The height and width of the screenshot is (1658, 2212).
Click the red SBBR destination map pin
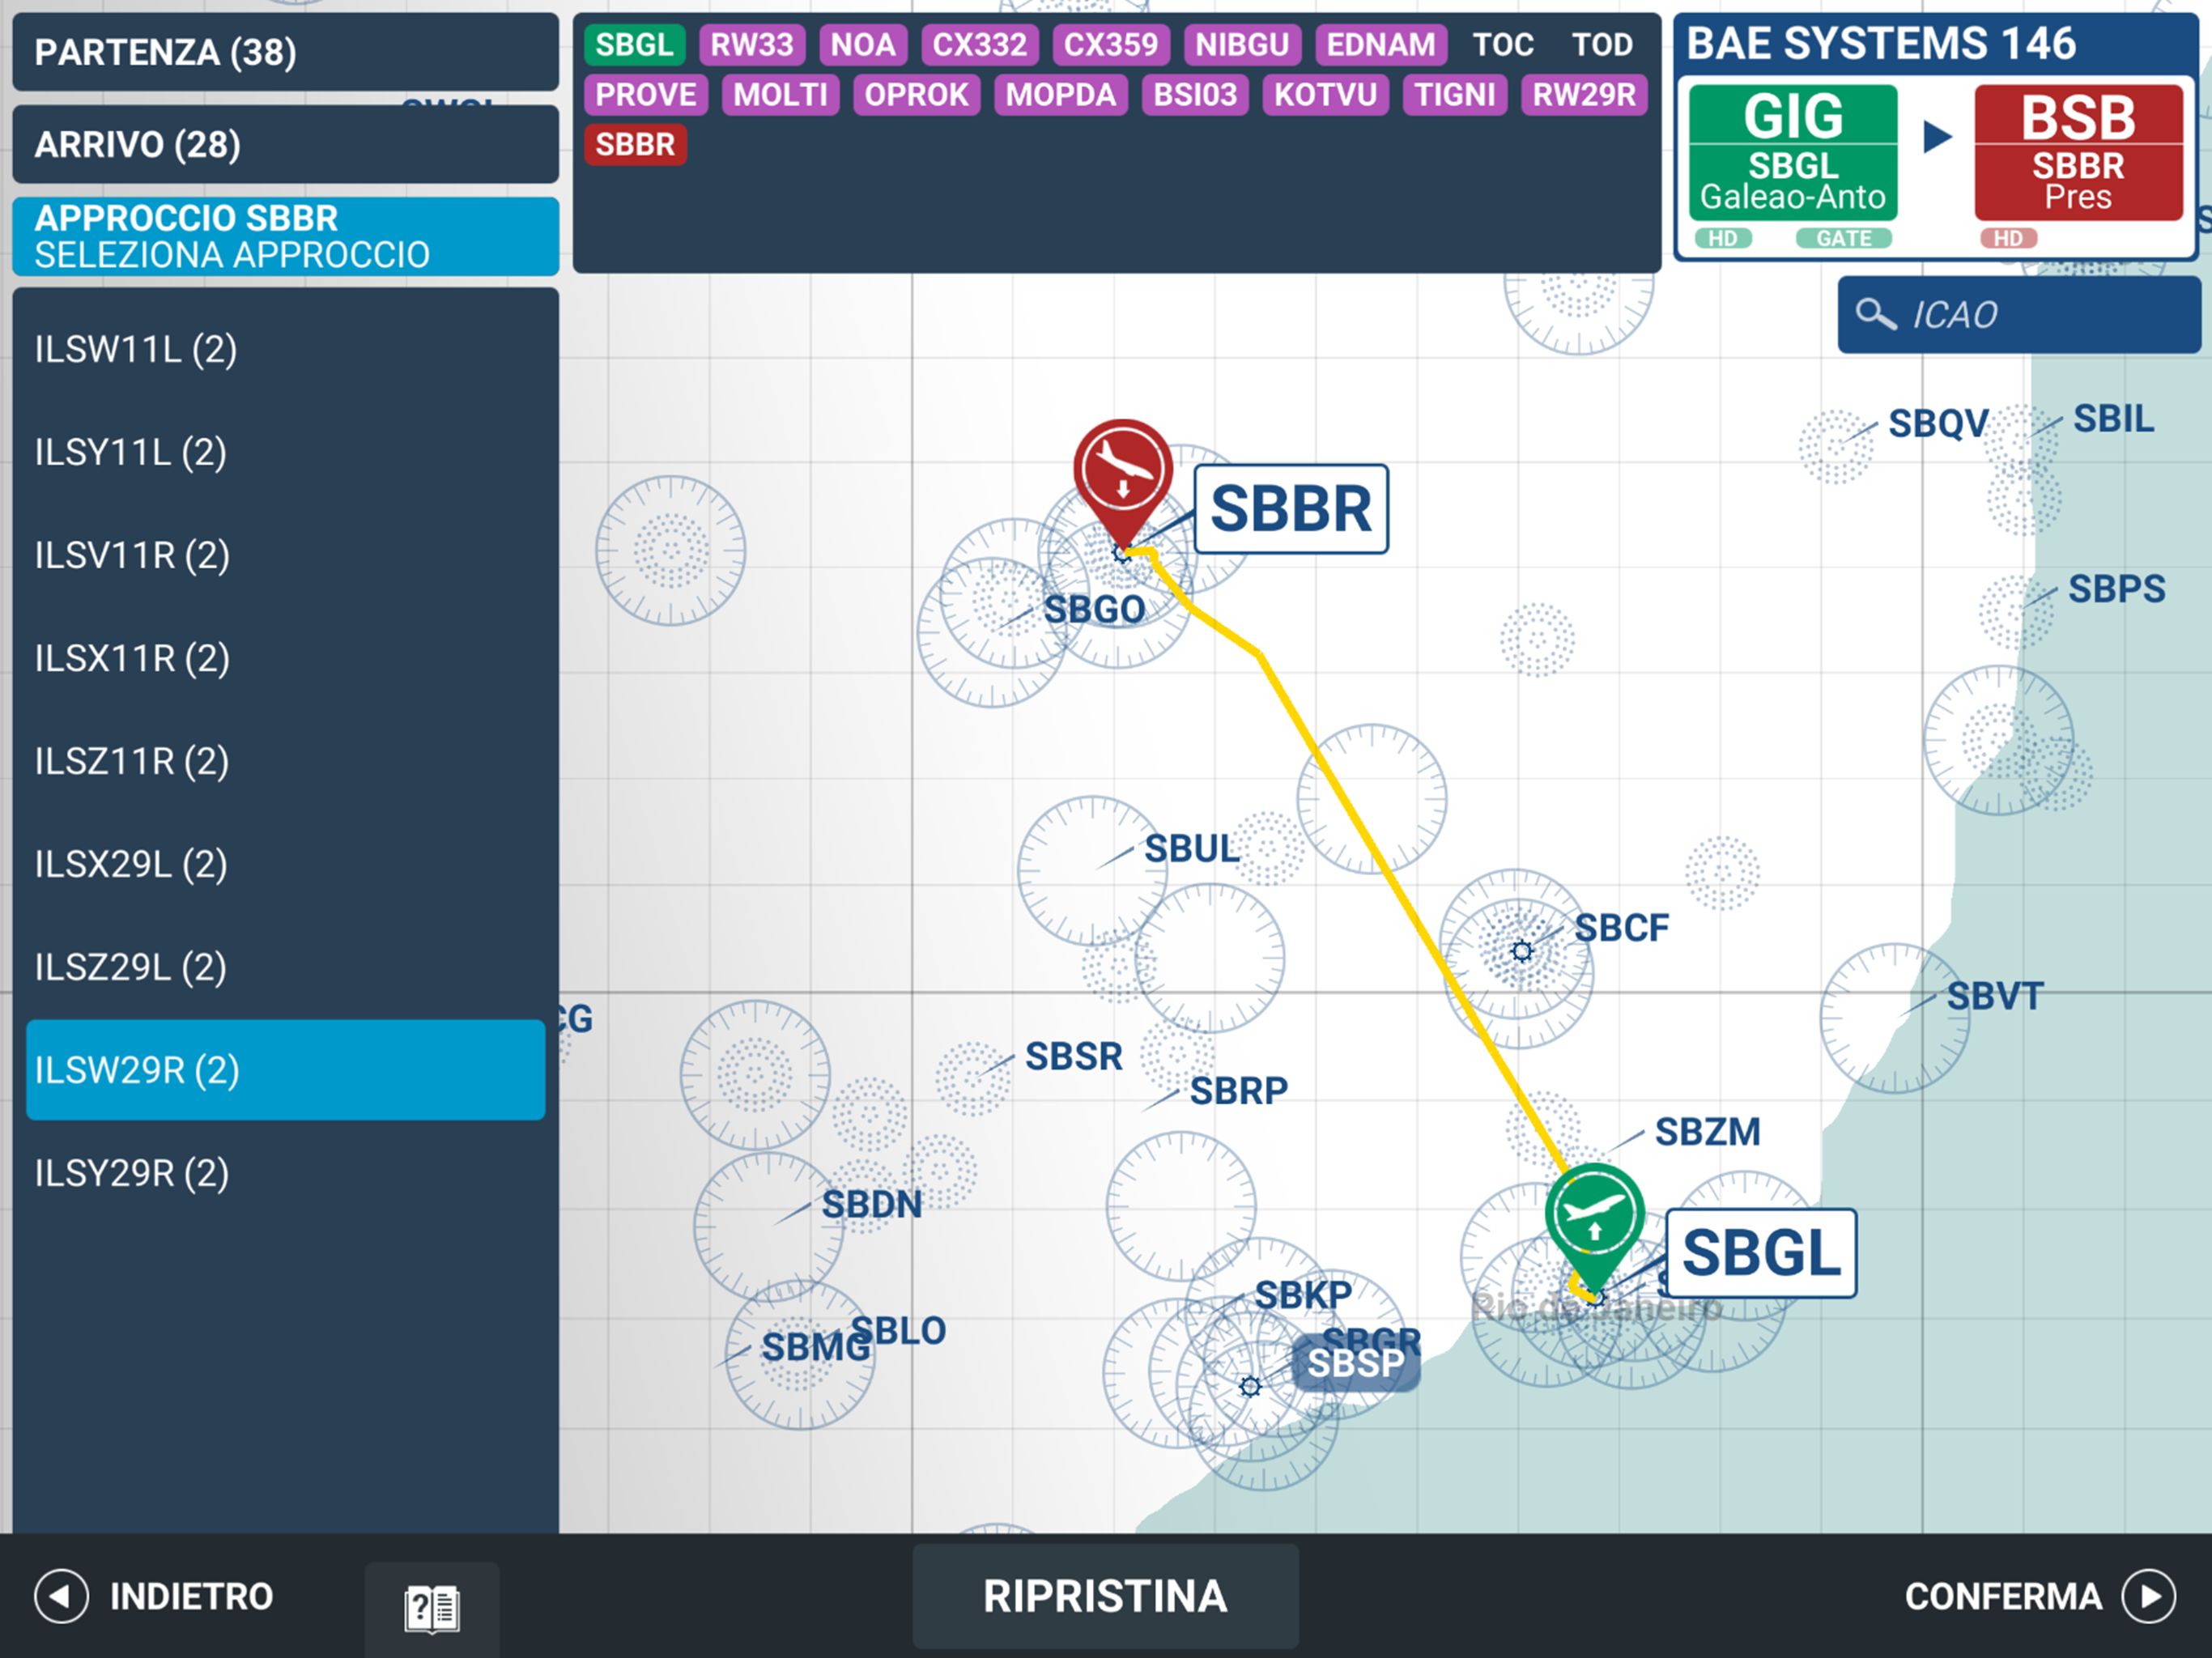click(x=1122, y=470)
